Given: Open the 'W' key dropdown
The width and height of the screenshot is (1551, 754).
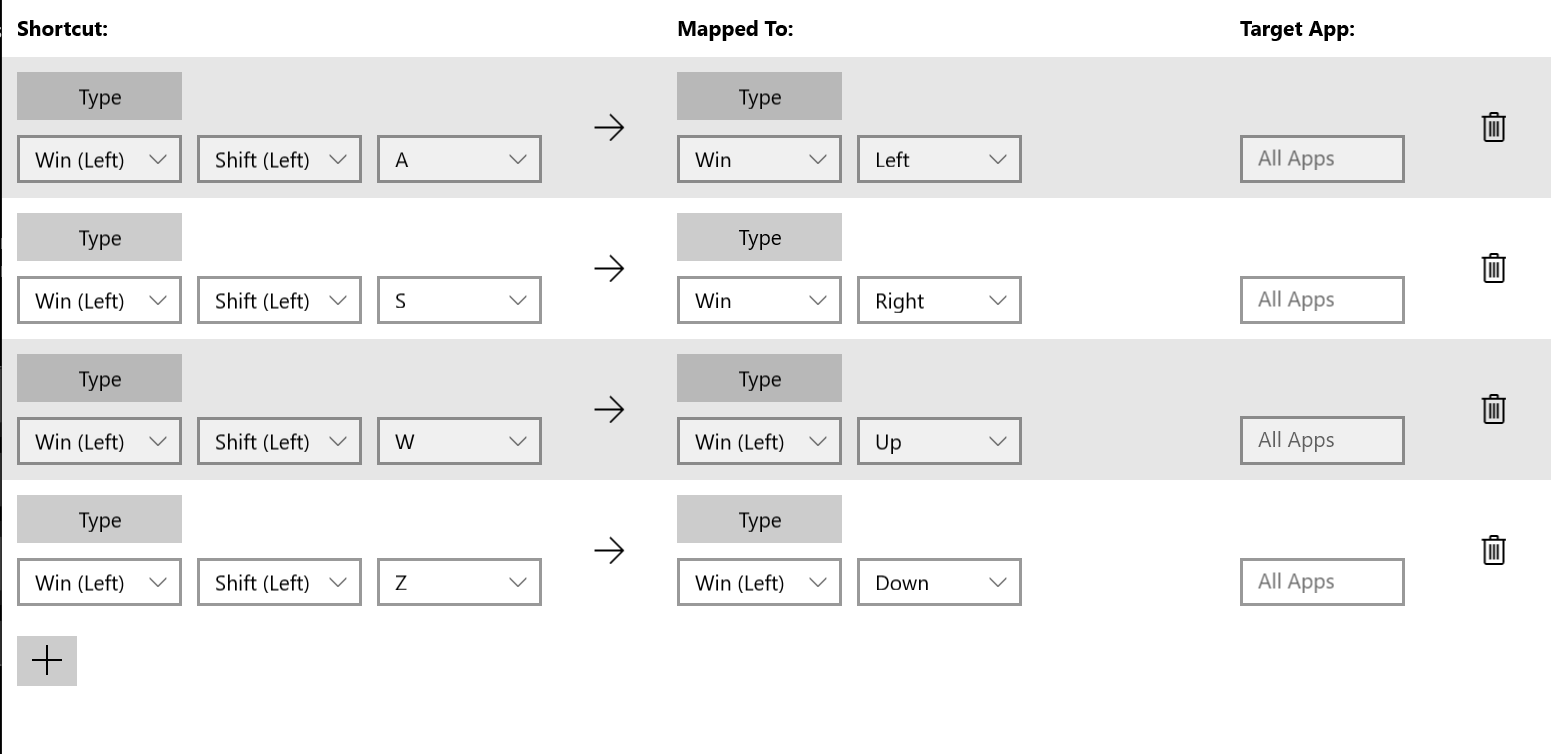Looking at the screenshot, I should click(458, 441).
